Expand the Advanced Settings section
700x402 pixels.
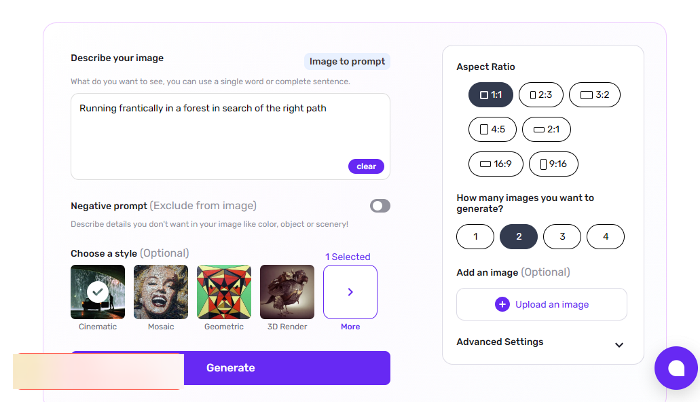(x=500, y=342)
